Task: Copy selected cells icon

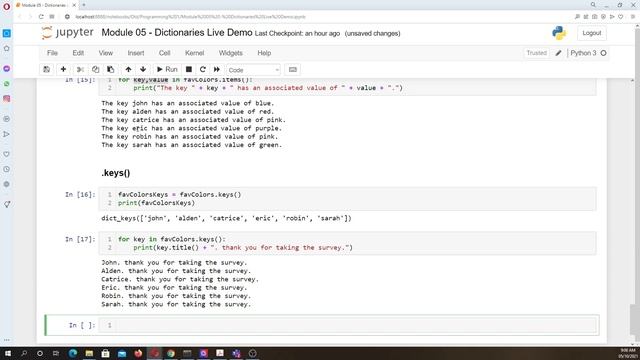Action: pyautogui.click(x=96, y=69)
